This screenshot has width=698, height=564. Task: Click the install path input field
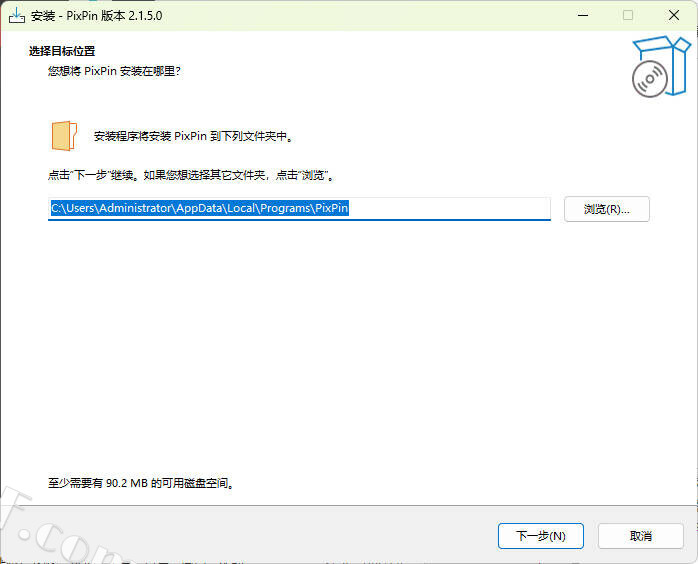pyautogui.click(x=299, y=208)
